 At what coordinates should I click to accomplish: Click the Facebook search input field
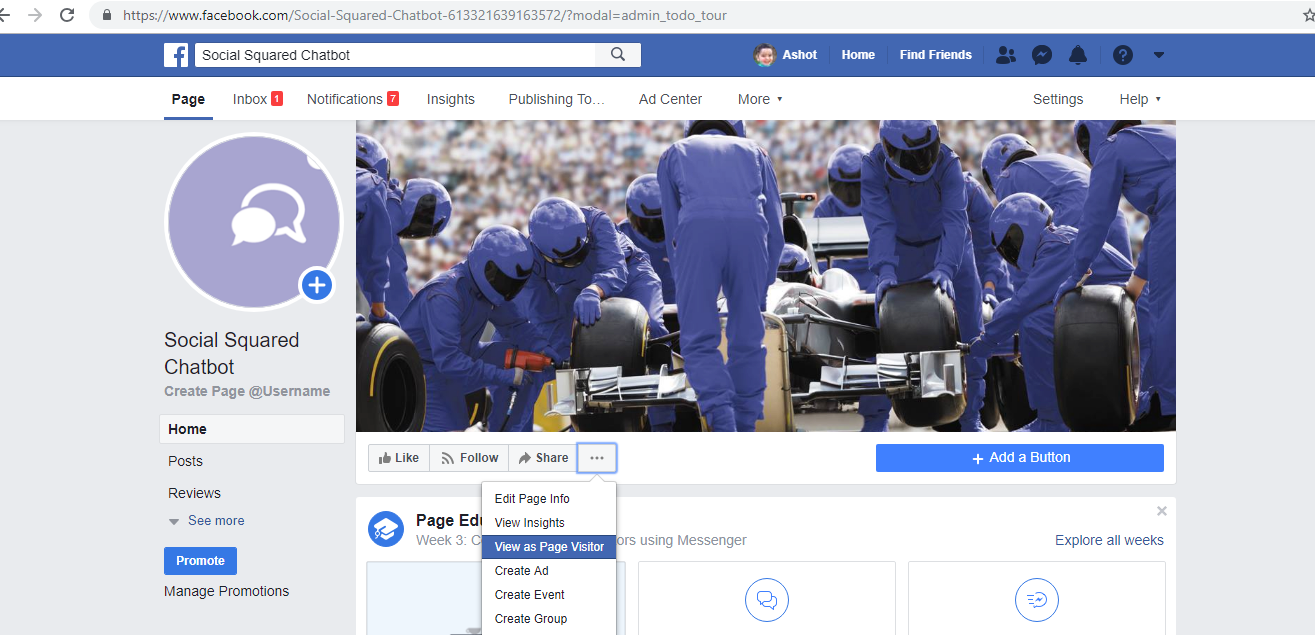(395, 55)
